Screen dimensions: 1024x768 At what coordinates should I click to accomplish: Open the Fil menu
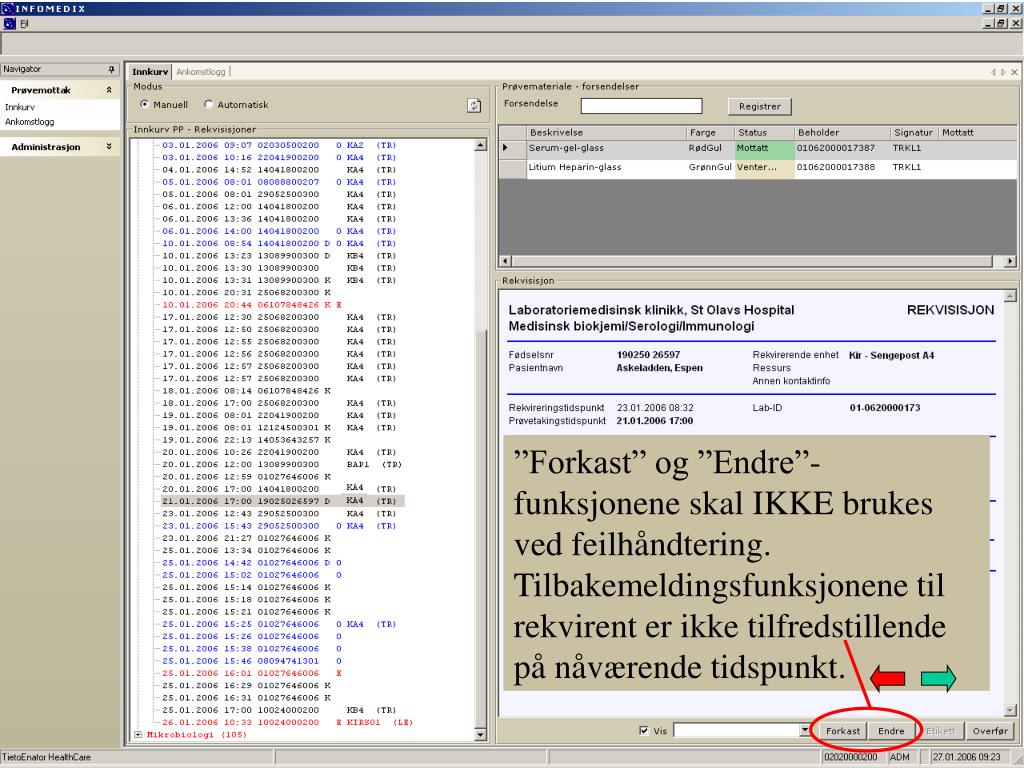pyautogui.click(x=24, y=24)
